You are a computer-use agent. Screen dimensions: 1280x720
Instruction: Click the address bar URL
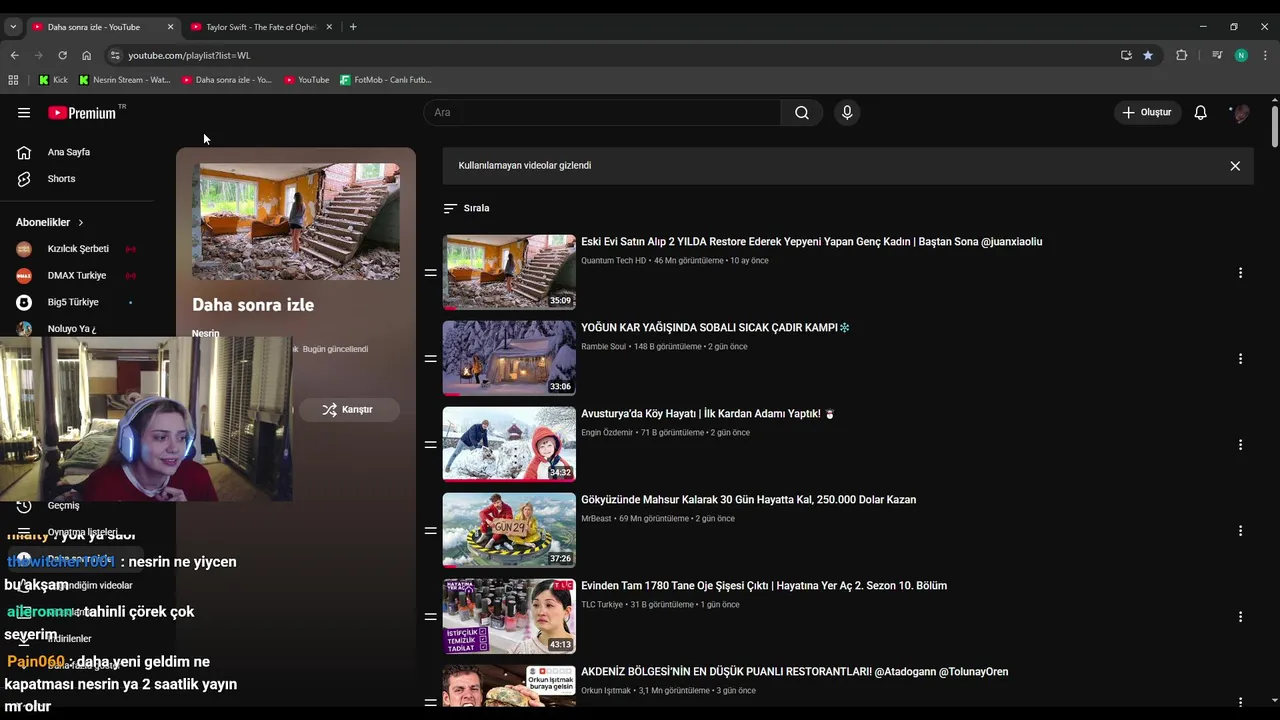click(x=189, y=55)
